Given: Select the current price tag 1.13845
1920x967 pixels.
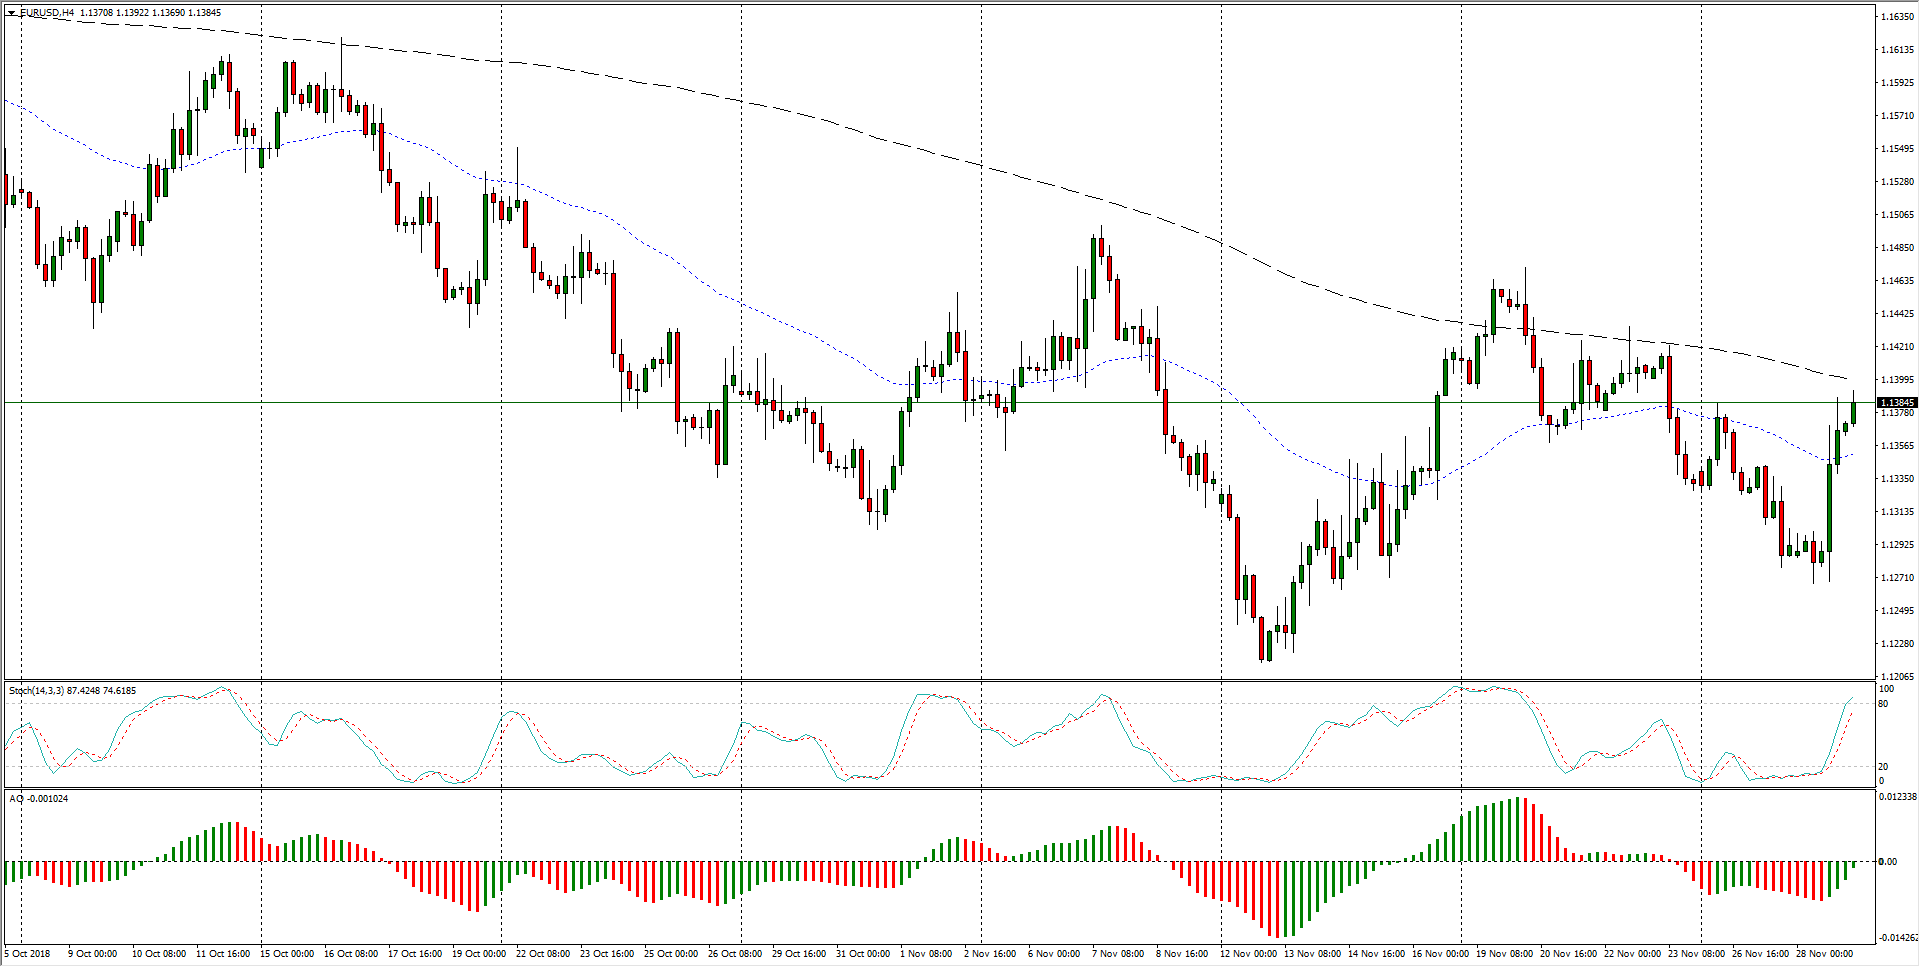Looking at the screenshot, I should pos(1897,403).
